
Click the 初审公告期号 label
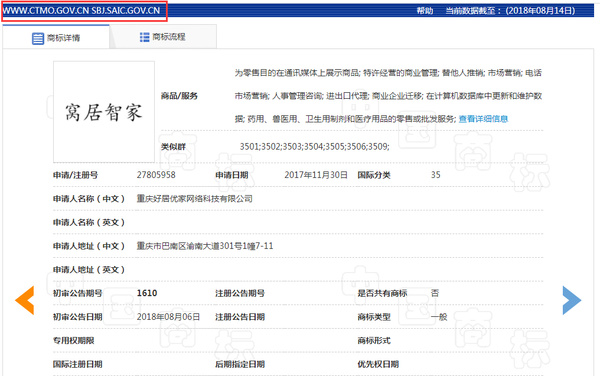point(77,293)
